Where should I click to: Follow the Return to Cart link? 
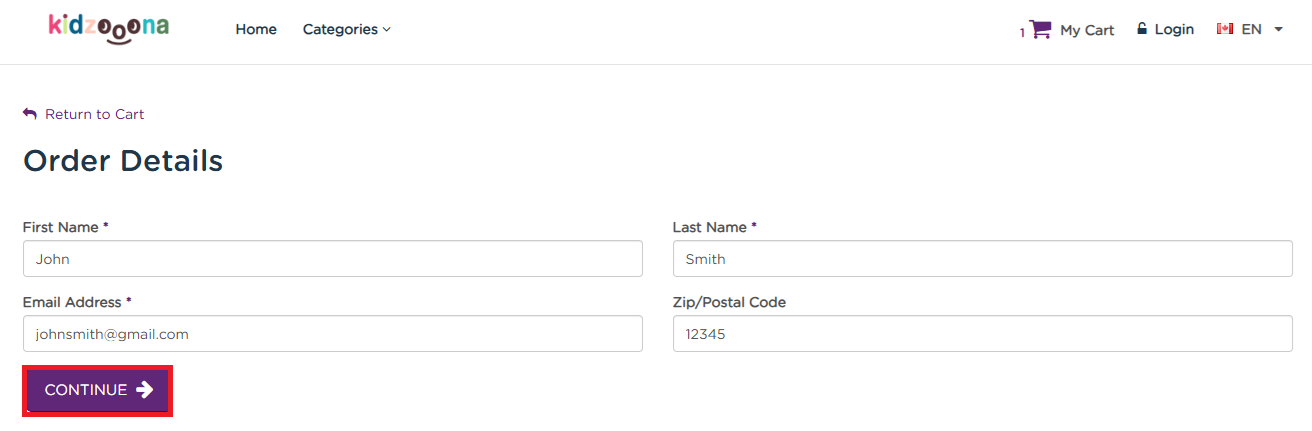[94, 114]
